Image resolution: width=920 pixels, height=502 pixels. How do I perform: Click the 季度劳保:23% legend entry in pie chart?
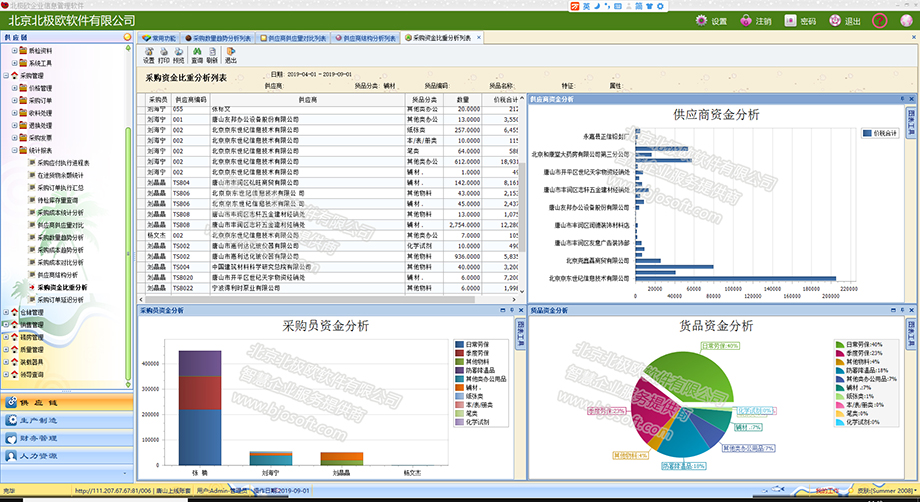click(860, 353)
